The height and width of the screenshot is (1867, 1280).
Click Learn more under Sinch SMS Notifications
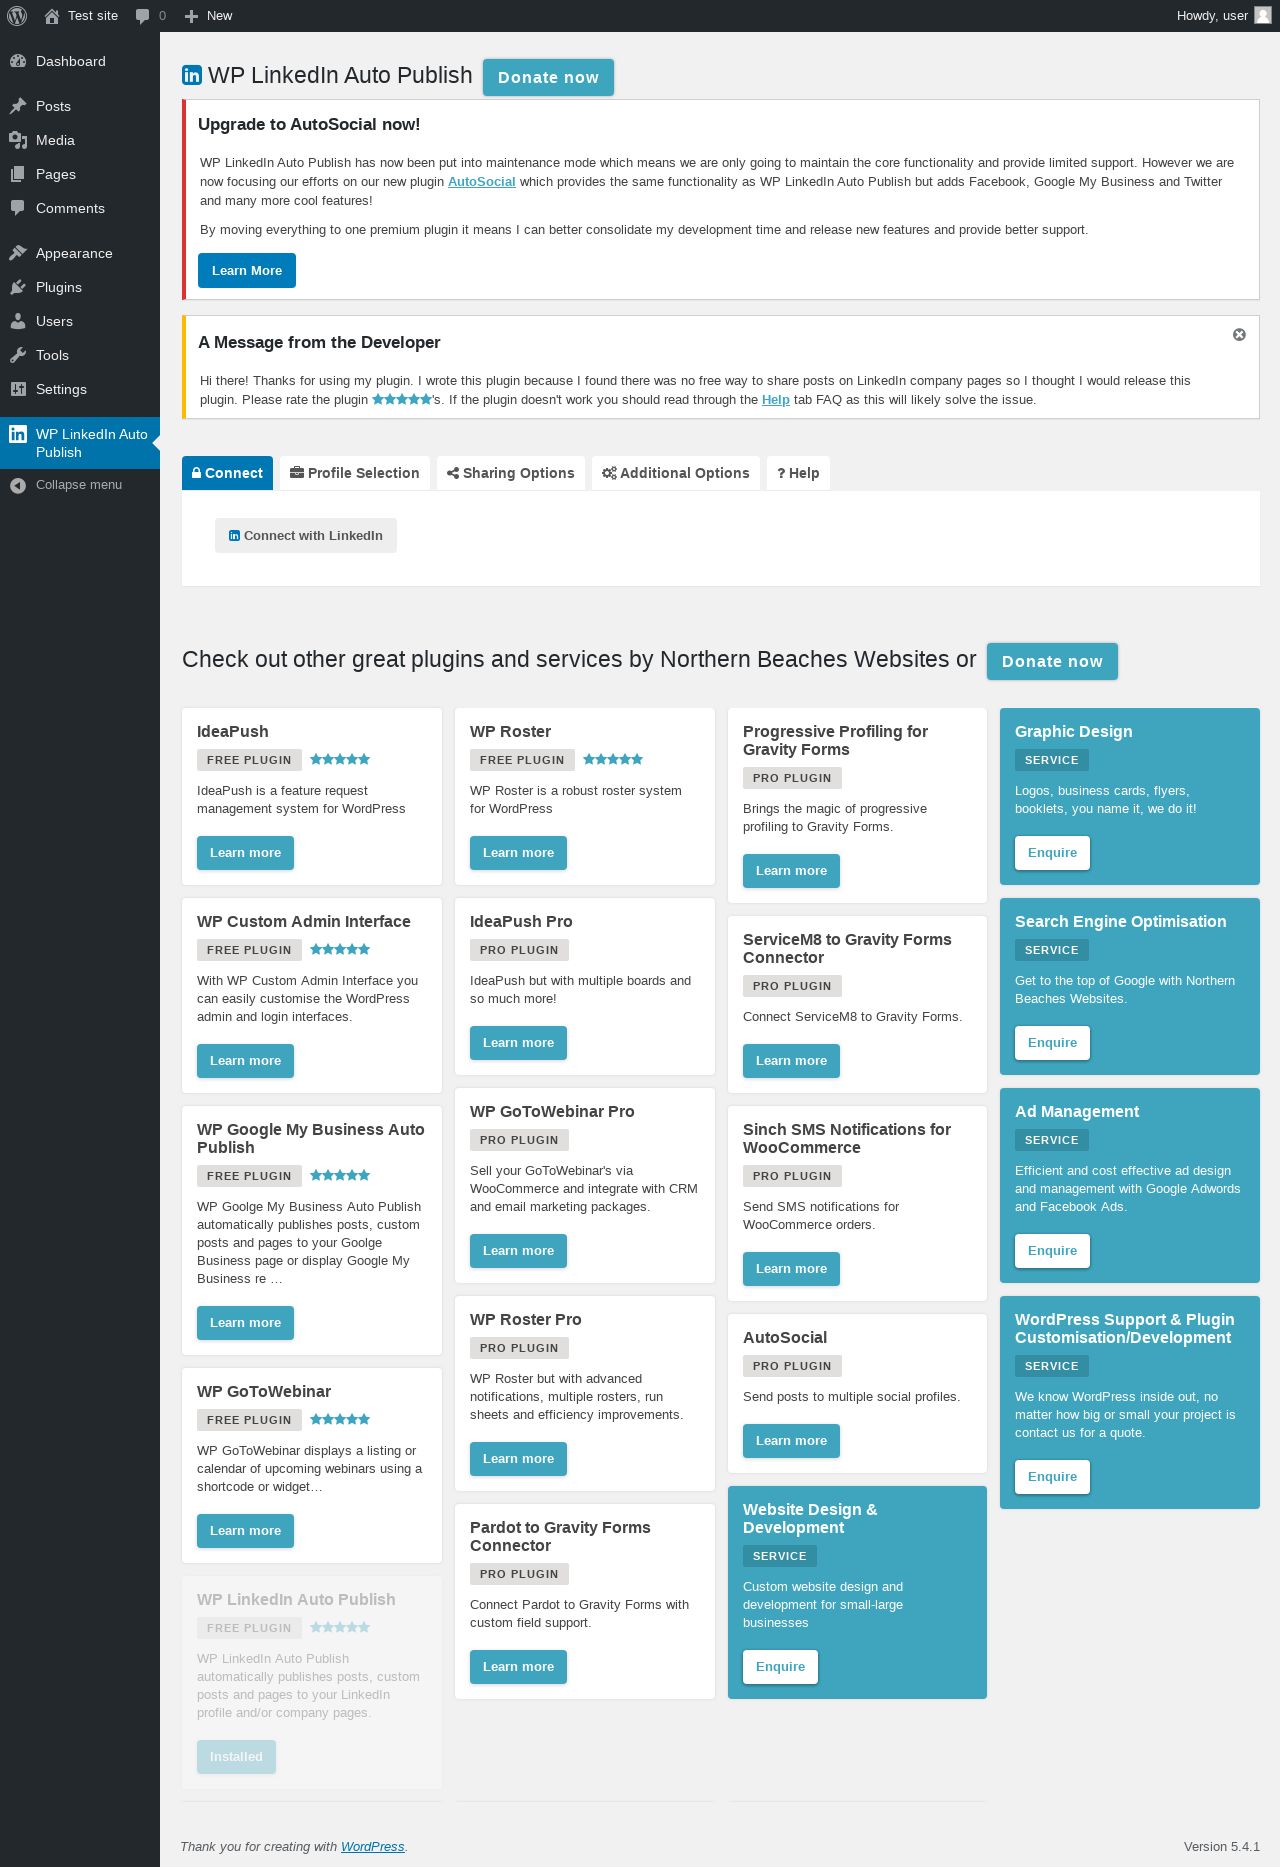click(791, 1269)
